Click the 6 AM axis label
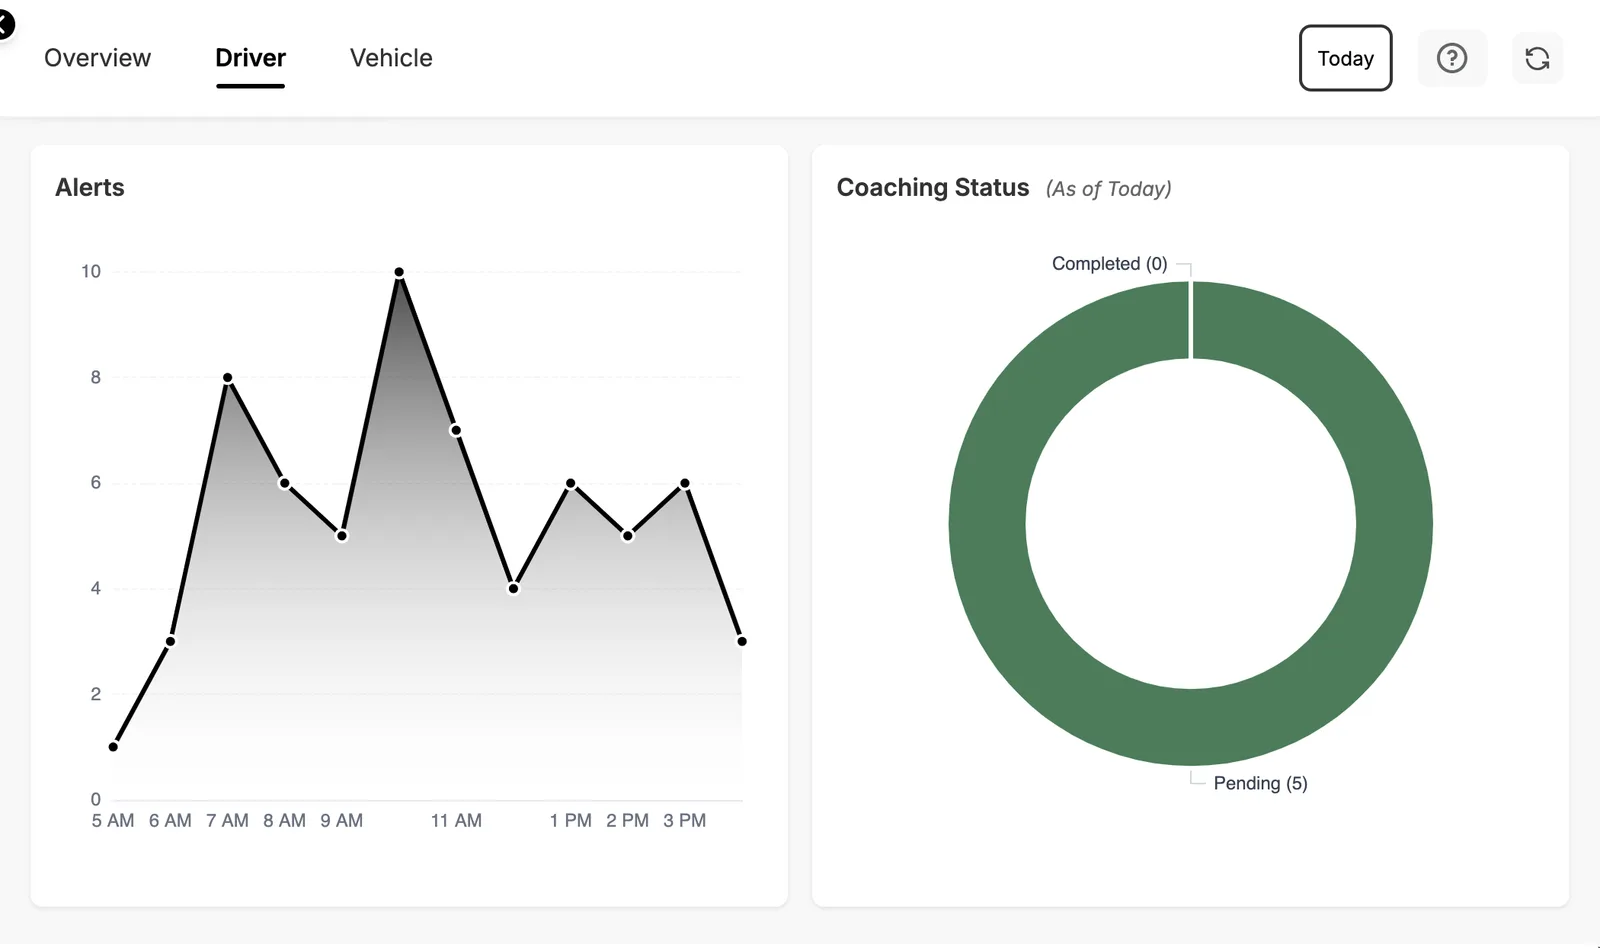This screenshot has height=948, width=1600. click(x=170, y=821)
